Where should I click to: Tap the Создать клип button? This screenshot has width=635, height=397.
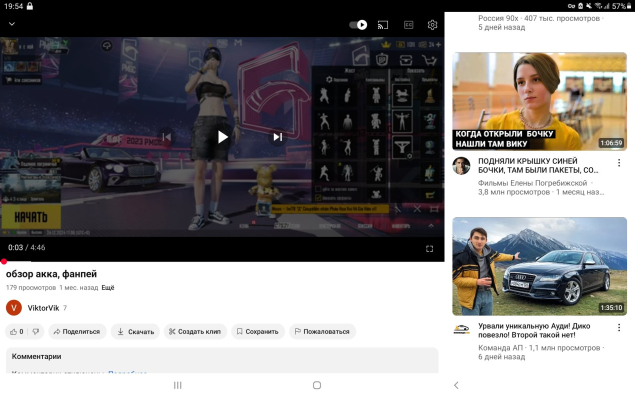(x=195, y=331)
